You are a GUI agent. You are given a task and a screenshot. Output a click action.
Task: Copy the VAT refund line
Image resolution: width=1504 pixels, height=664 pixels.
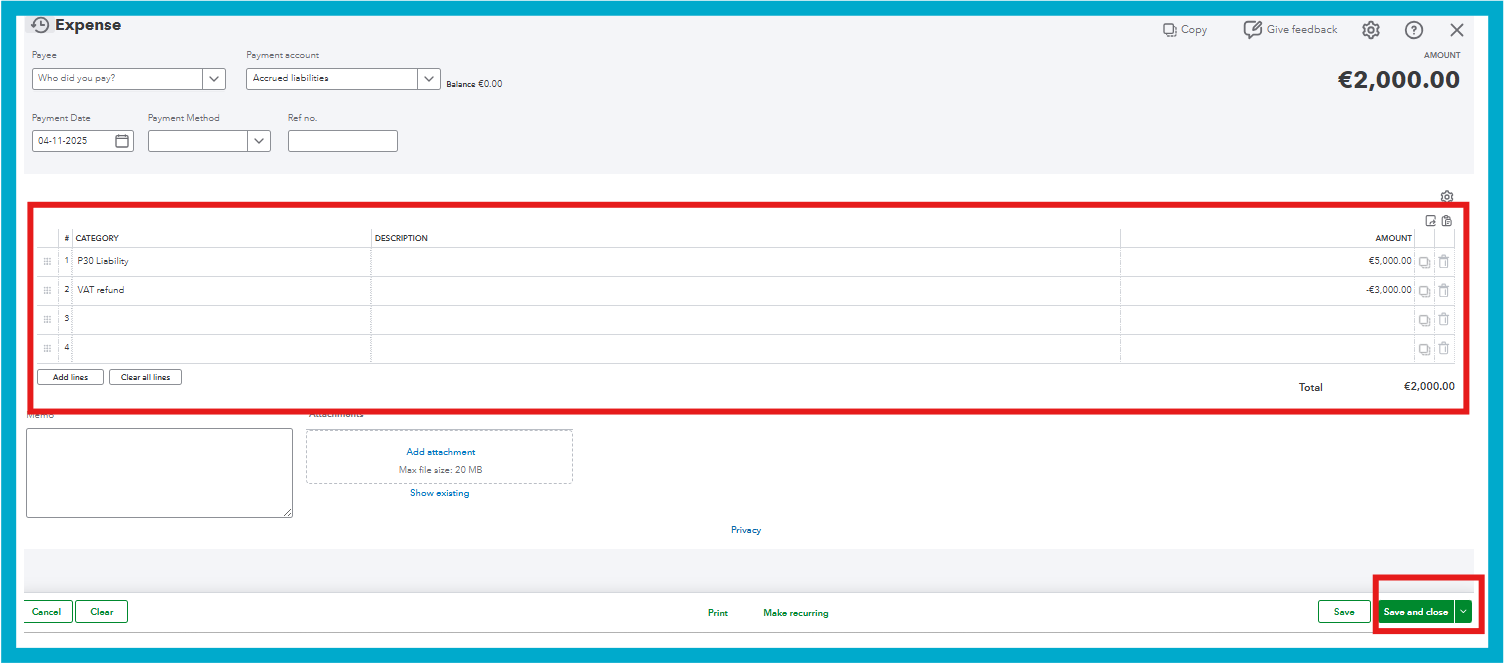coord(1424,291)
